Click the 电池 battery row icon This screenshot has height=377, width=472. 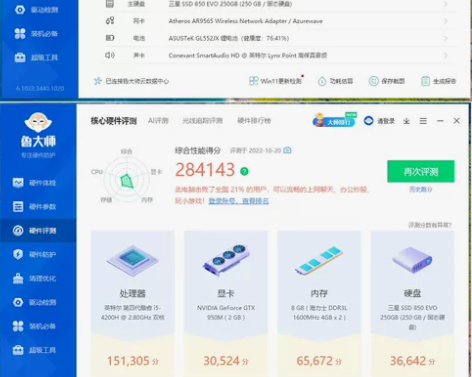click(110, 38)
